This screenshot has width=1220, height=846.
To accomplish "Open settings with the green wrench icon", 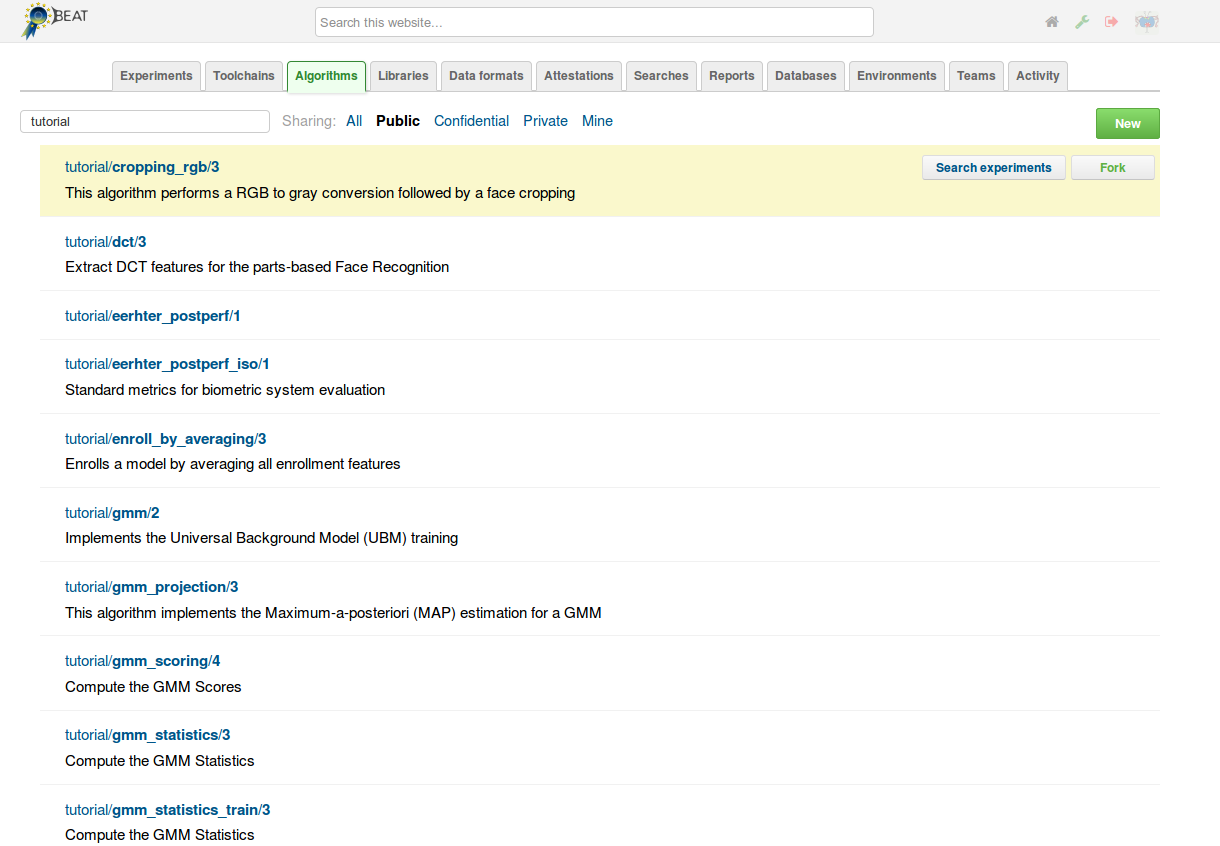I will (x=1082, y=22).
